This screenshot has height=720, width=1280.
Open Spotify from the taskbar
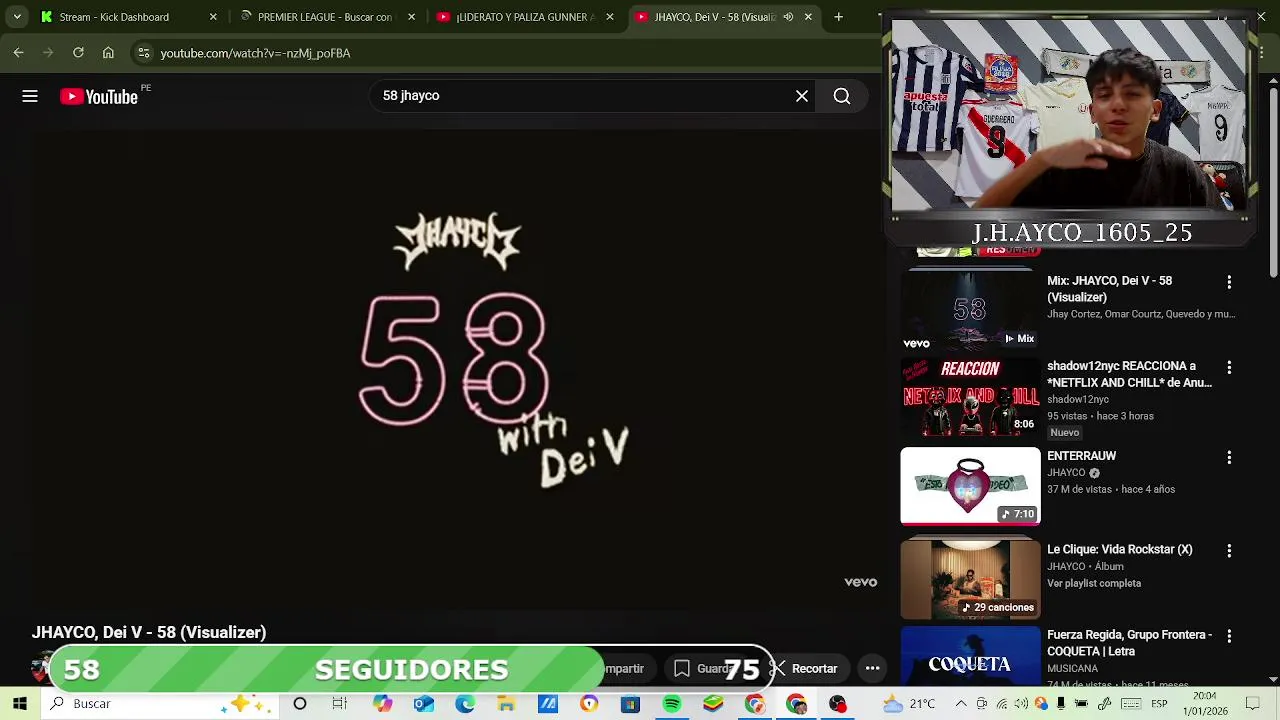click(x=671, y=704)
